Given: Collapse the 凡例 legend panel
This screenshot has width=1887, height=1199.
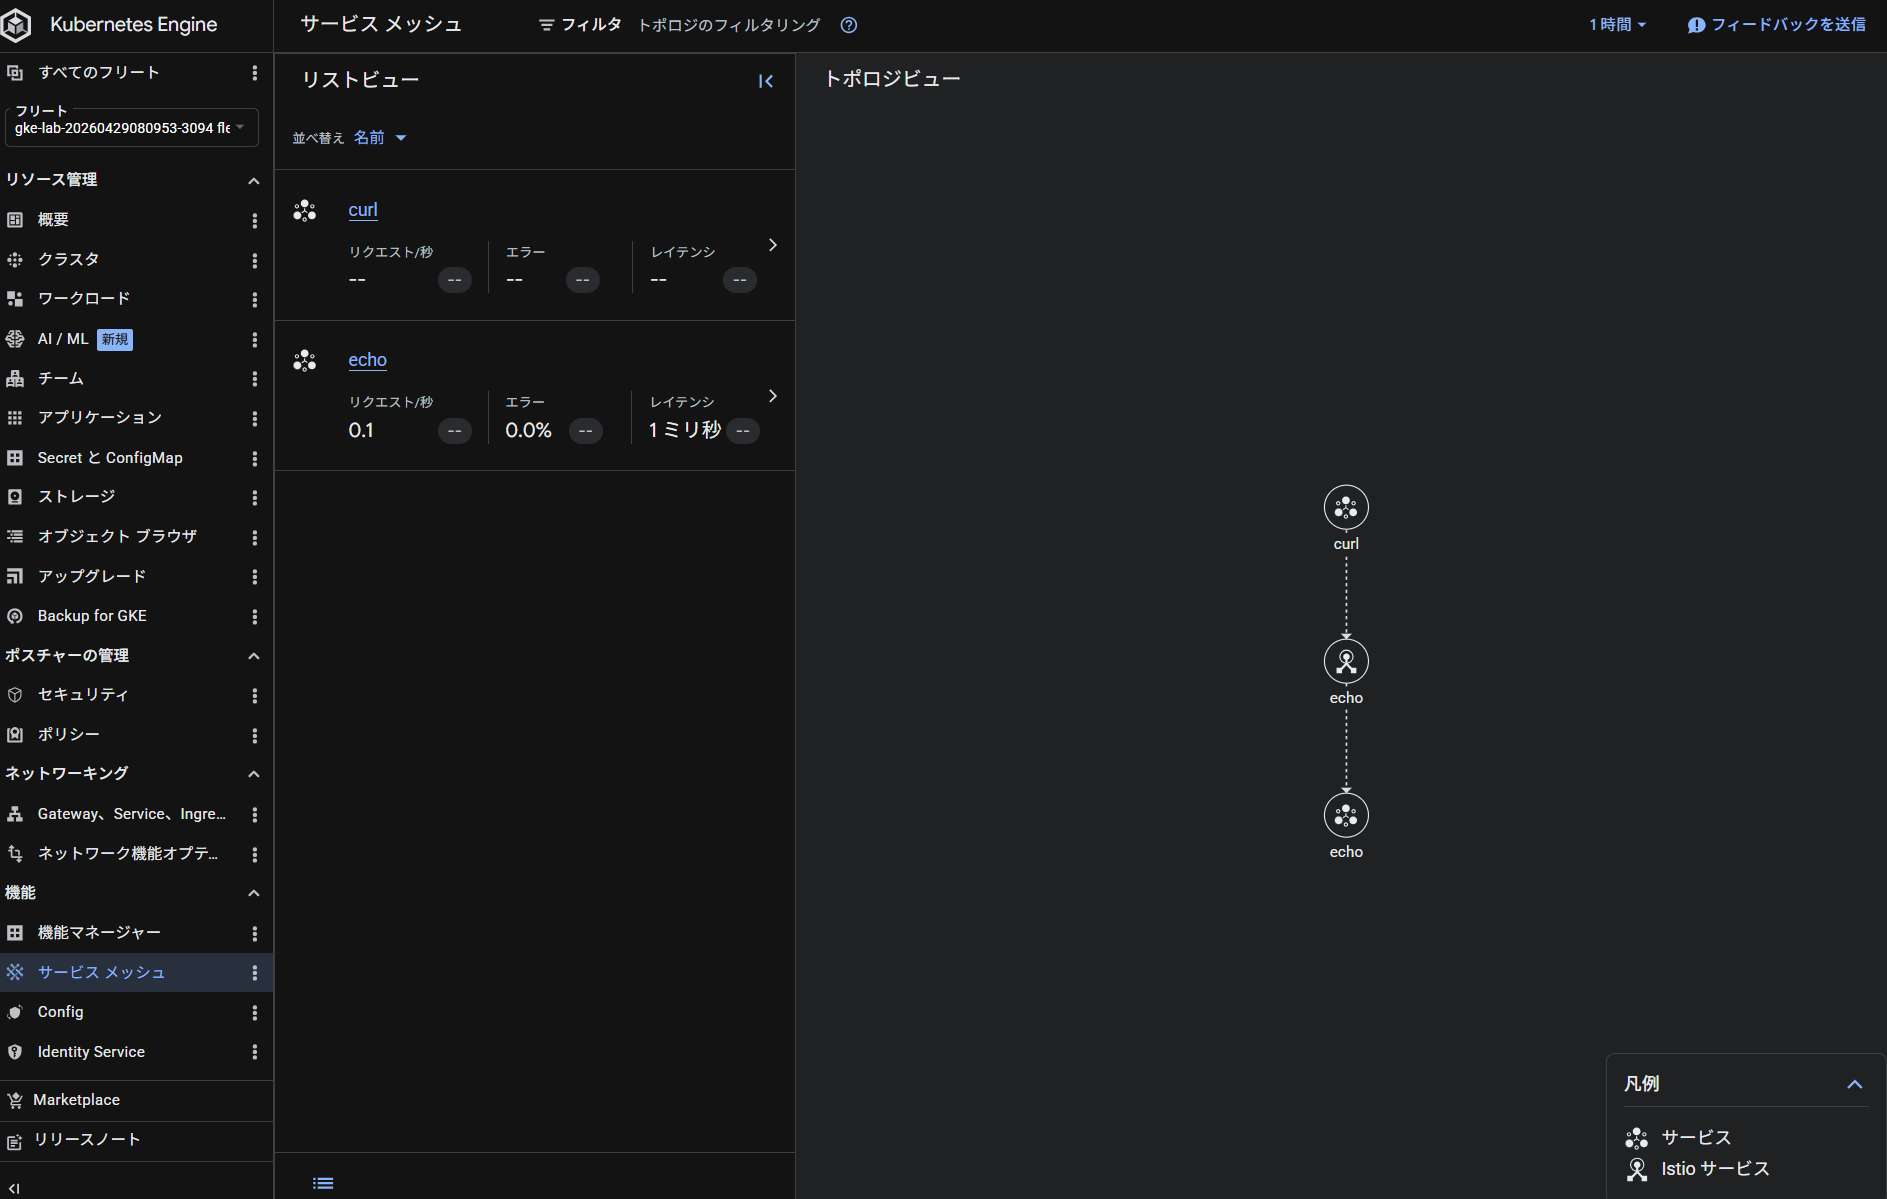Looking at the screenshot, I should click(1855, 1084).
